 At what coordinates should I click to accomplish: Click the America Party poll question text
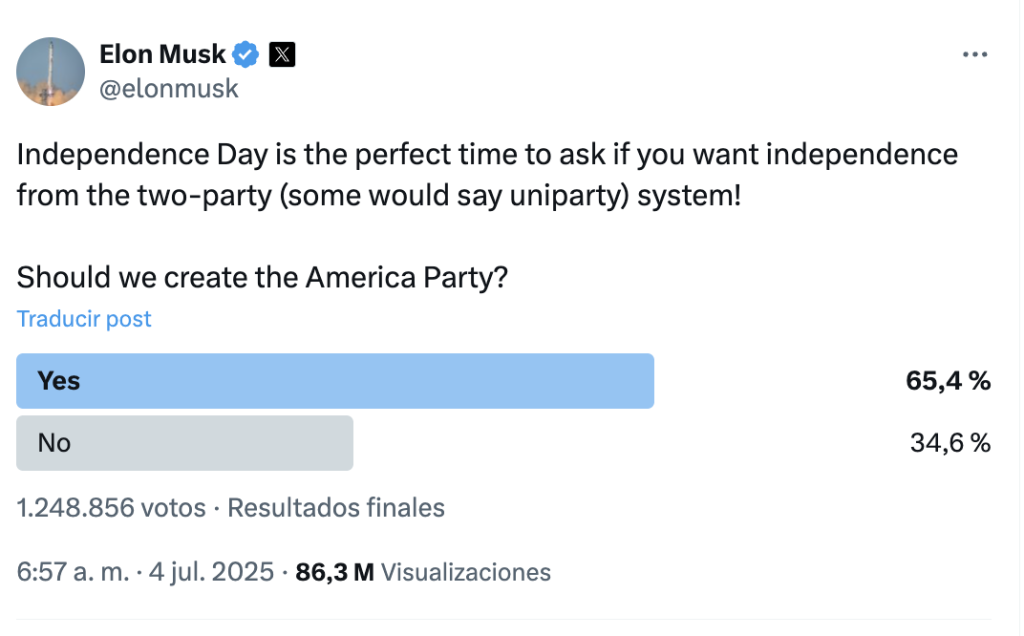(x=262, y=277)
